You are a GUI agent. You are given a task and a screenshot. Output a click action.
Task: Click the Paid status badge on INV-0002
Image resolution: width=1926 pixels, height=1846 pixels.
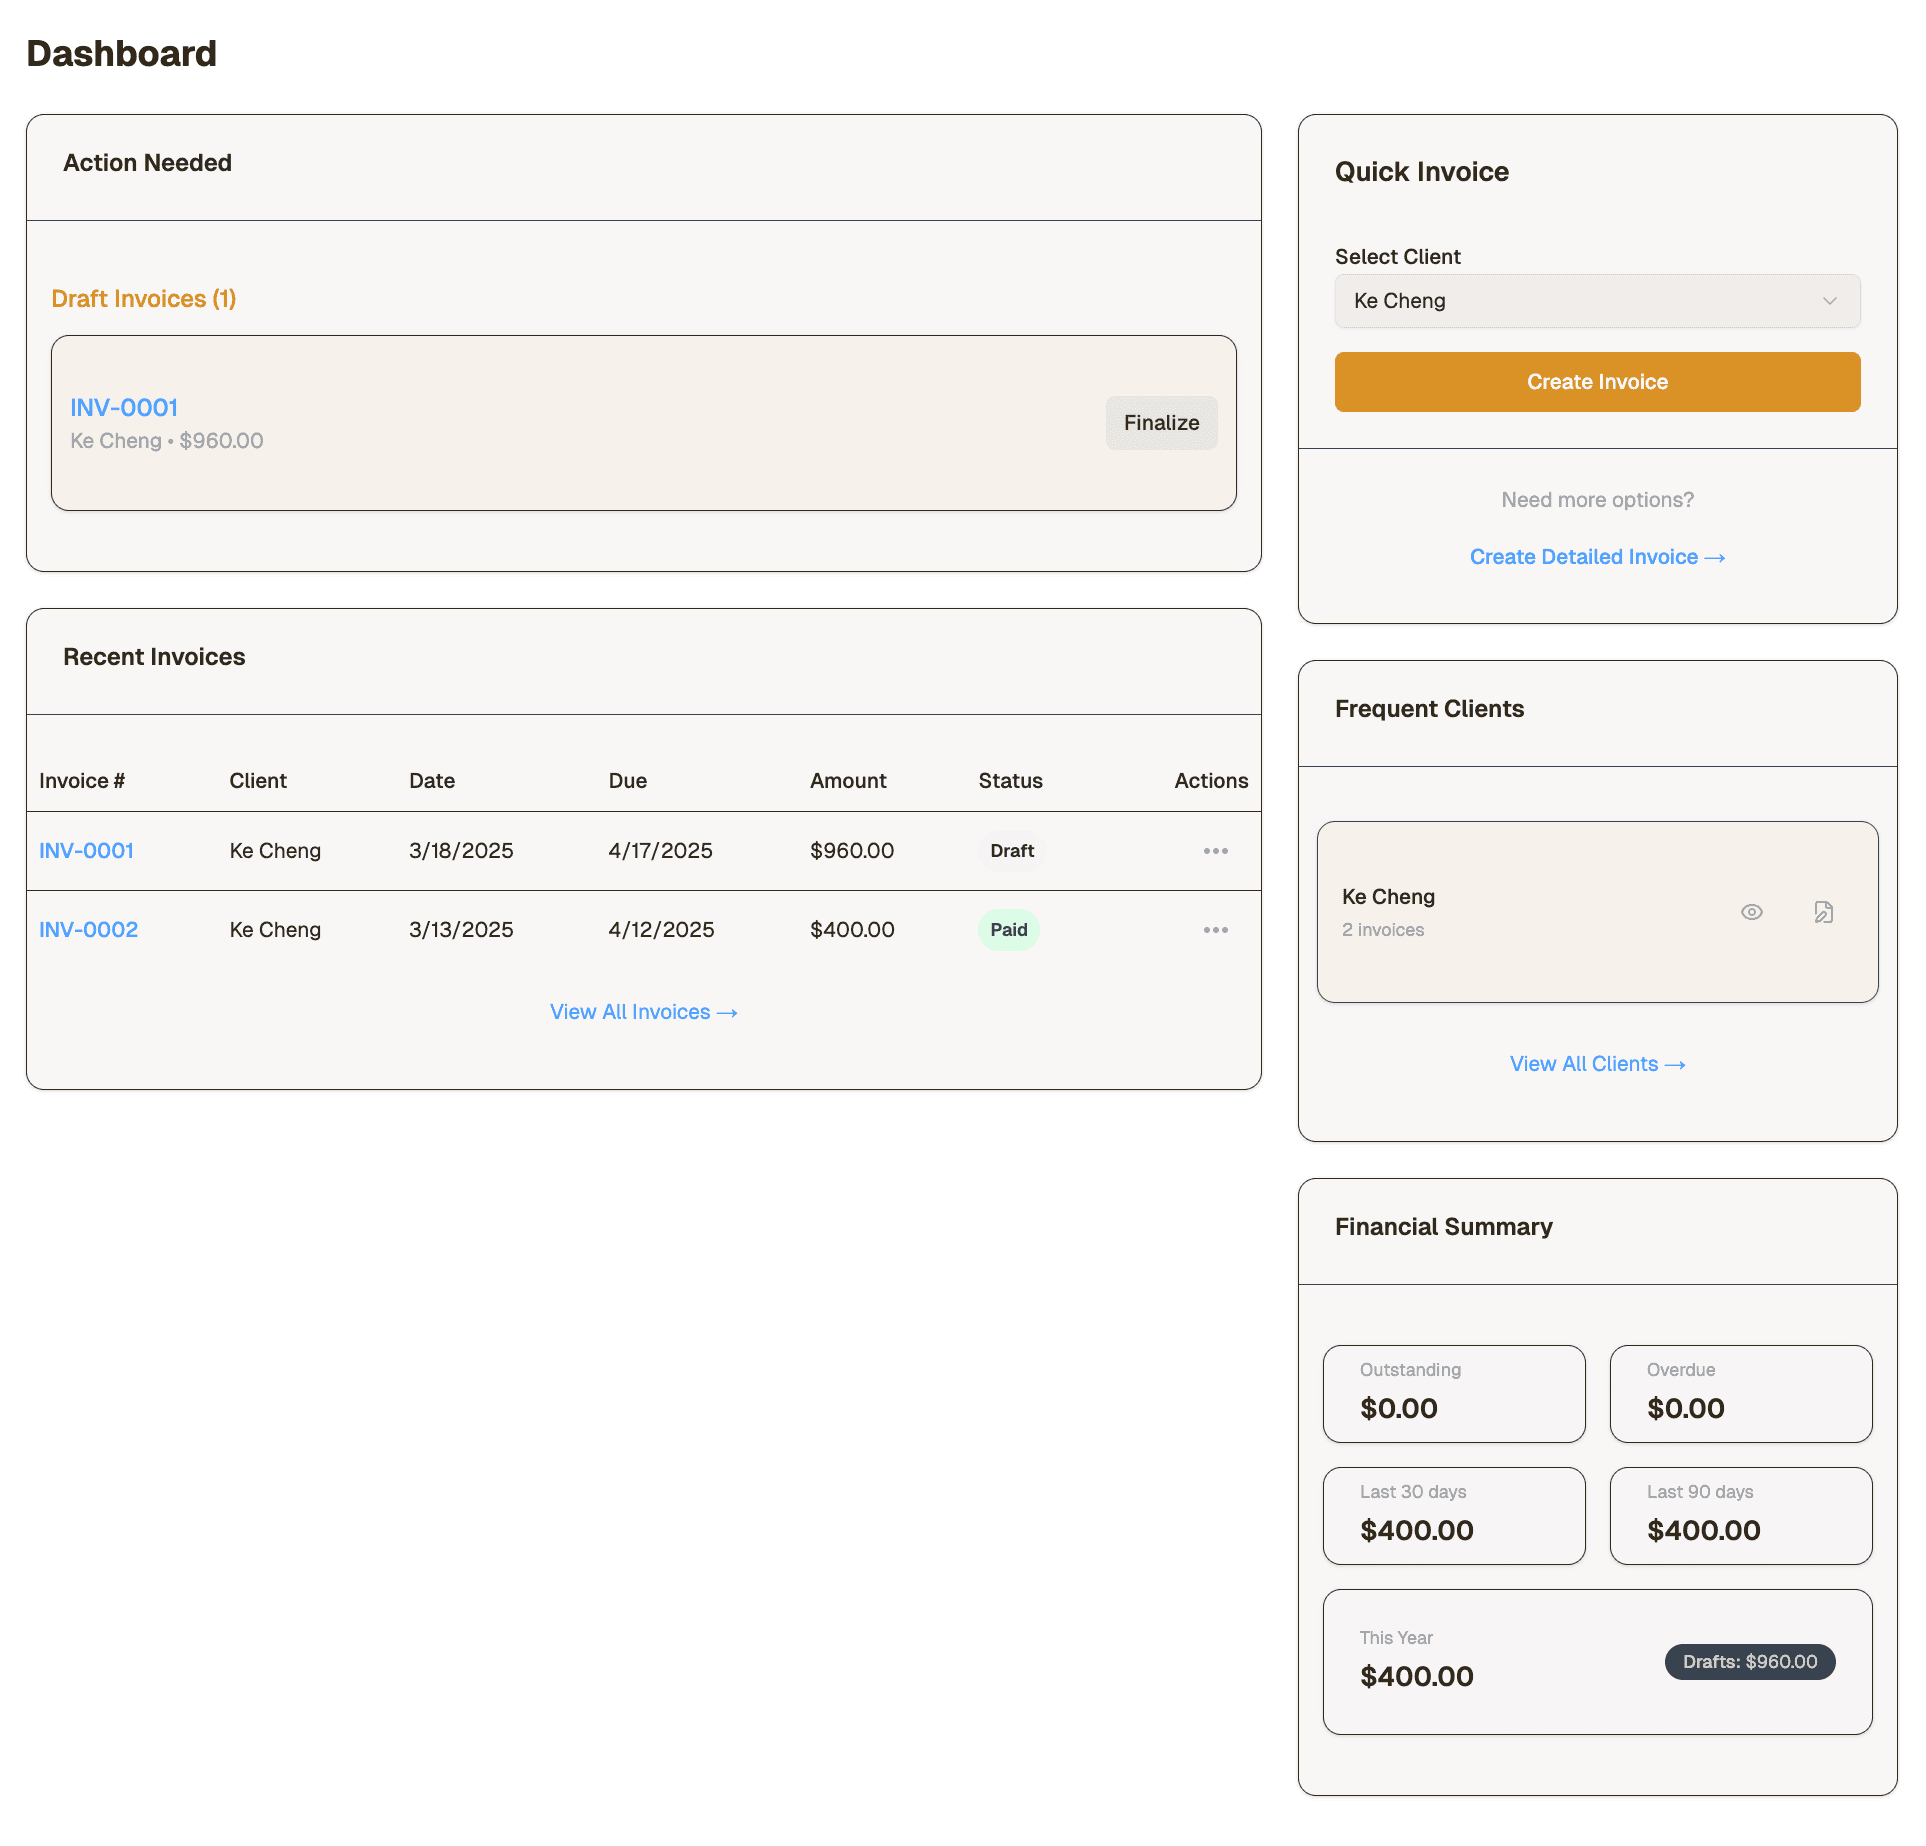point(1008,929)
